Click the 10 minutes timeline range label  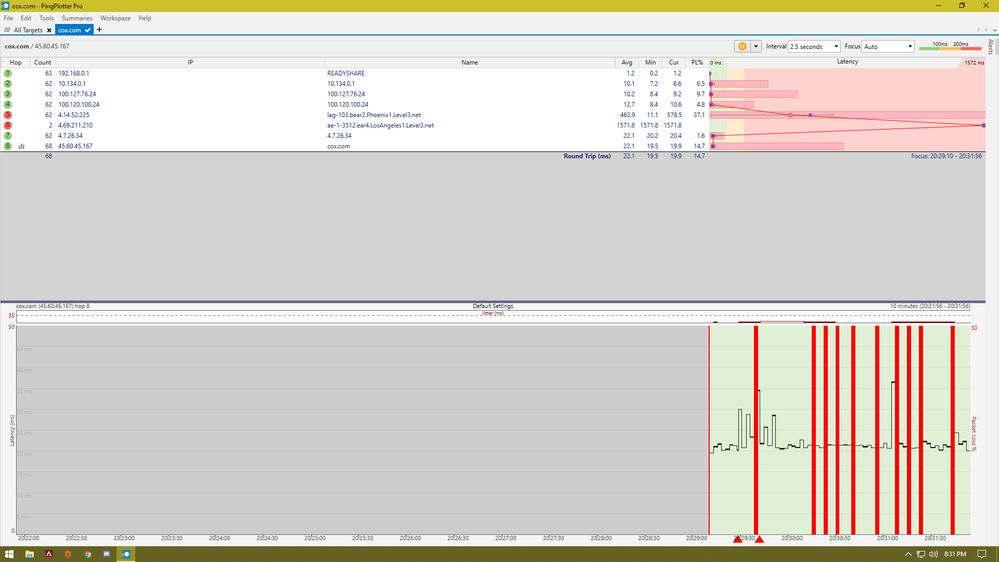coord(930,306)
